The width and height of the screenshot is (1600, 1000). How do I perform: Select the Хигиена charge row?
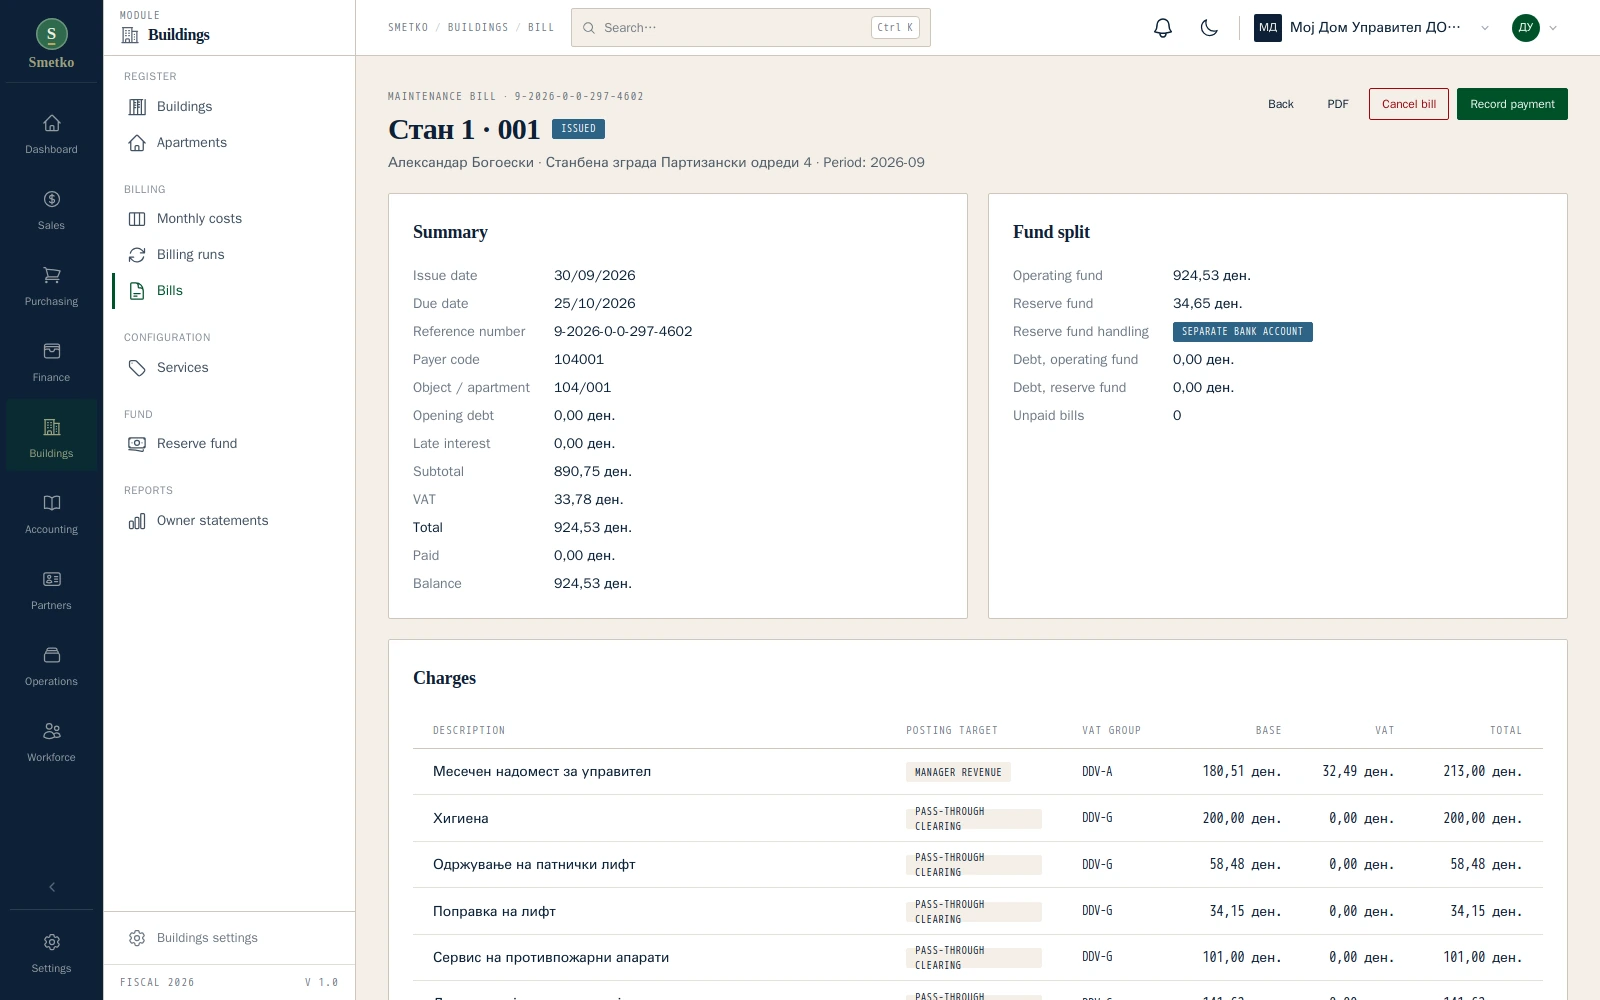(977, 818)
